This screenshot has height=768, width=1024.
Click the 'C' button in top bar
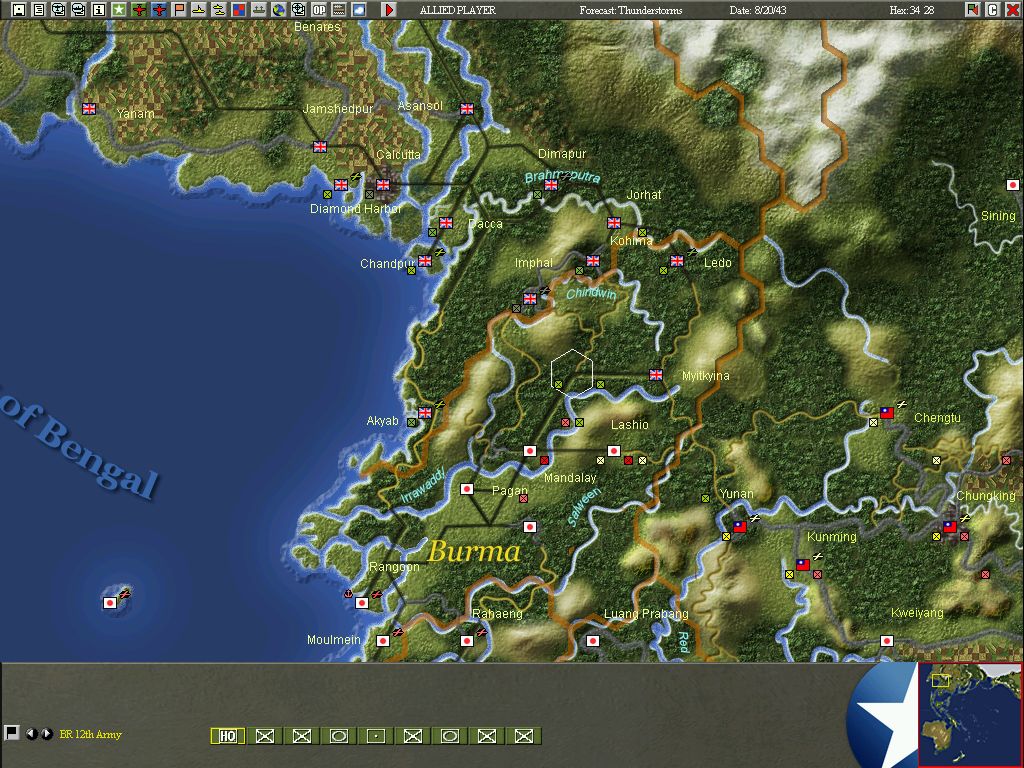(x=993, y=10)
